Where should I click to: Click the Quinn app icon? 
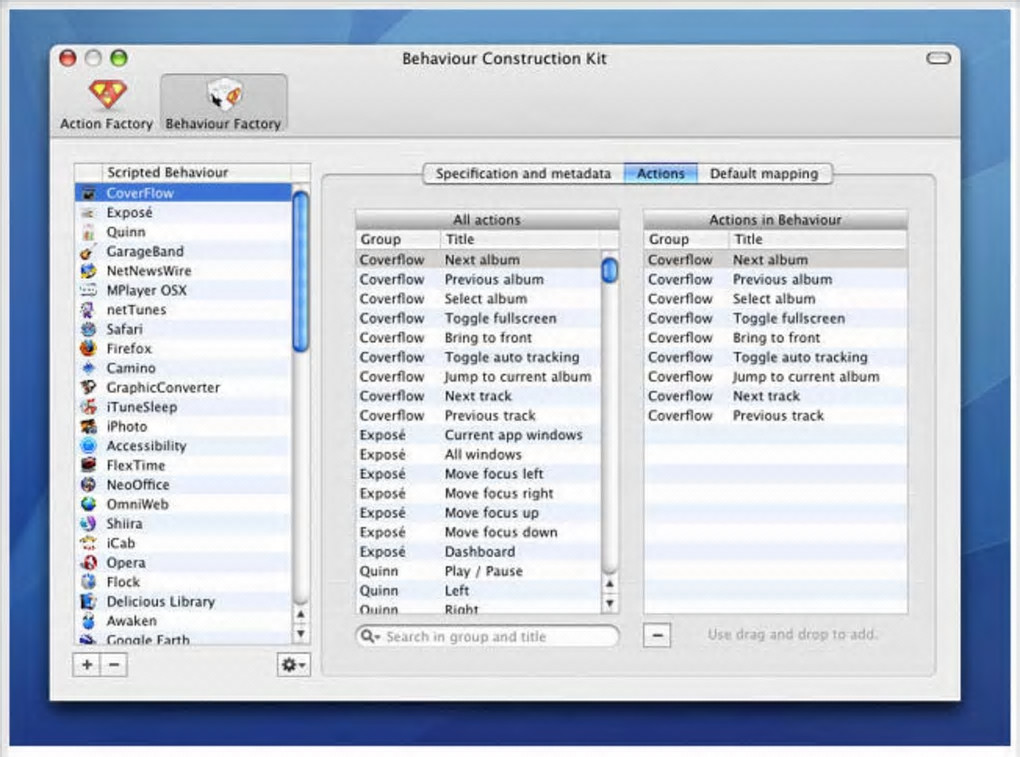click(x=89, y=232)
